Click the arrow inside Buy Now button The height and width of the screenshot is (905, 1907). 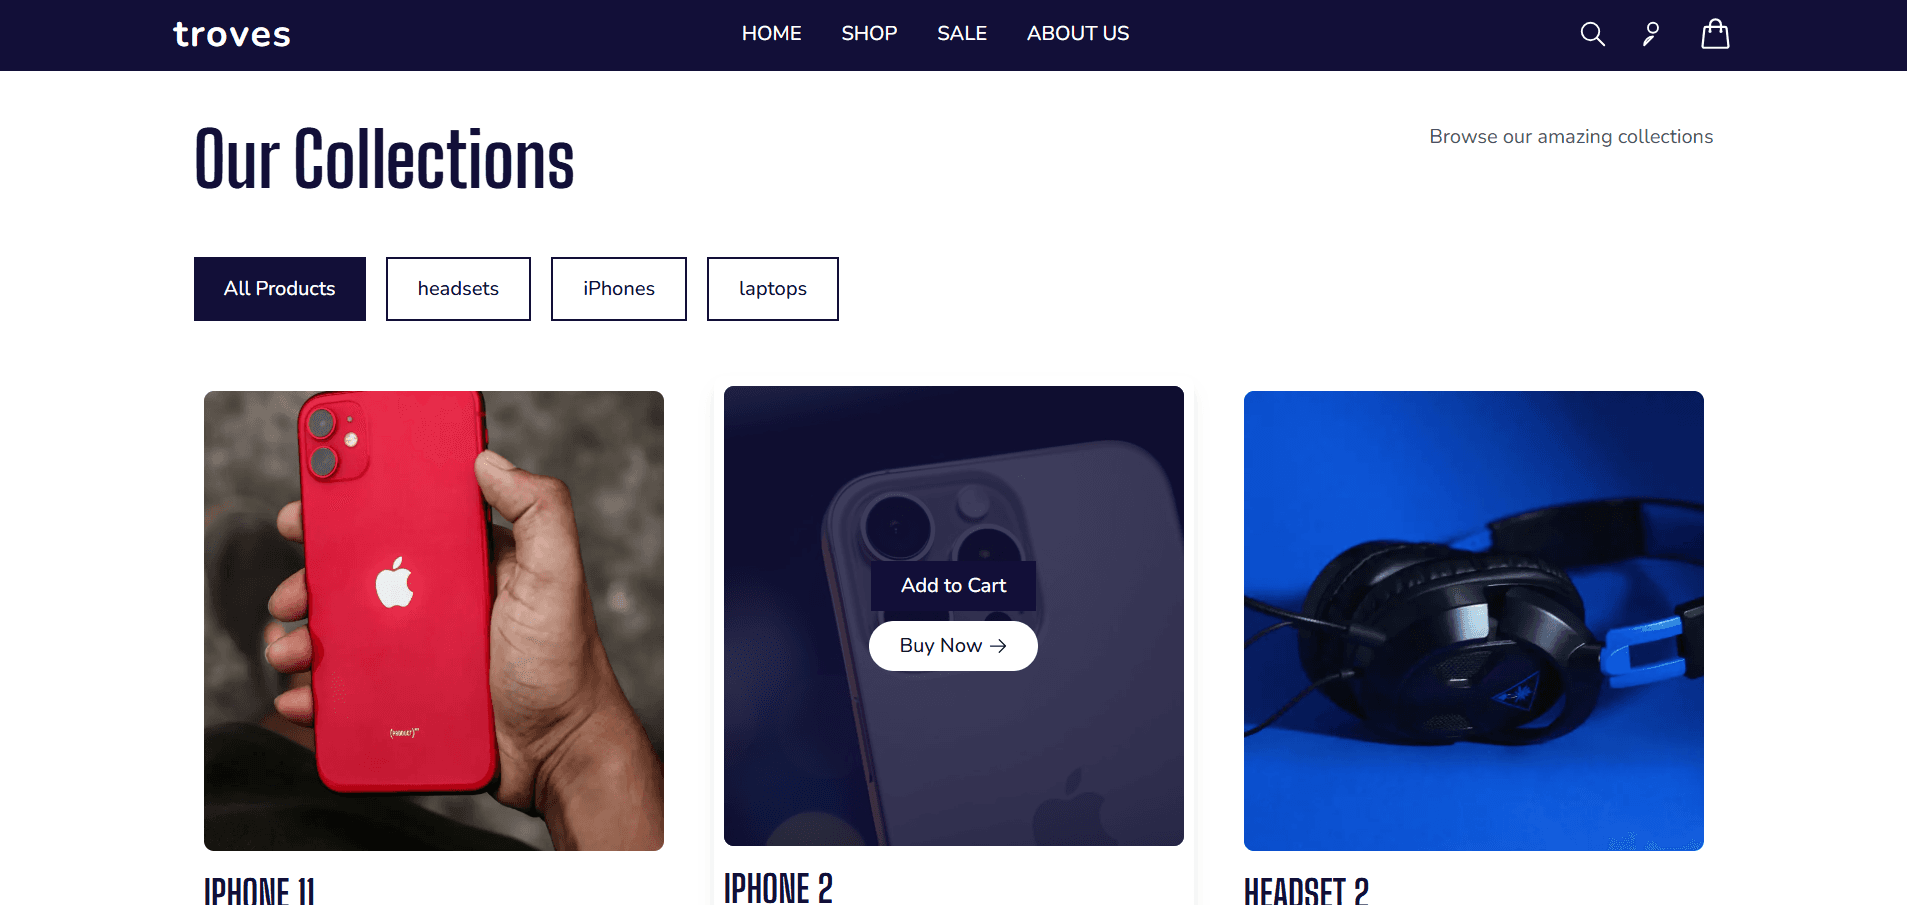(998, 646)
